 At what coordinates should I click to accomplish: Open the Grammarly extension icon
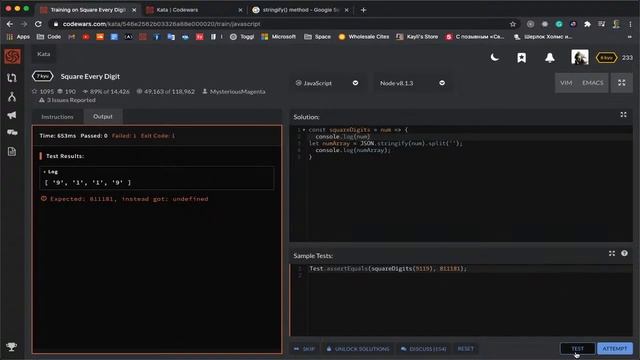[559, 24]
